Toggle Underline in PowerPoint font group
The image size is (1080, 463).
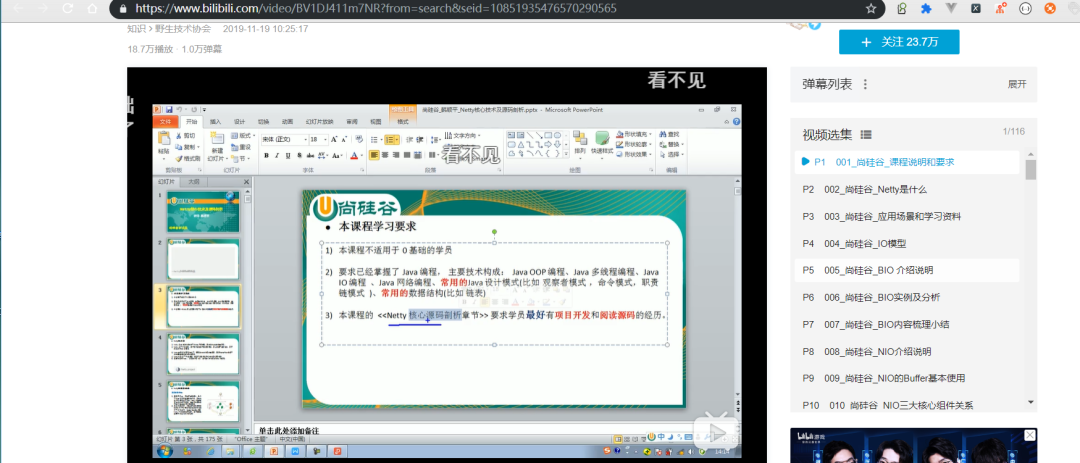(x=288, y=156)
